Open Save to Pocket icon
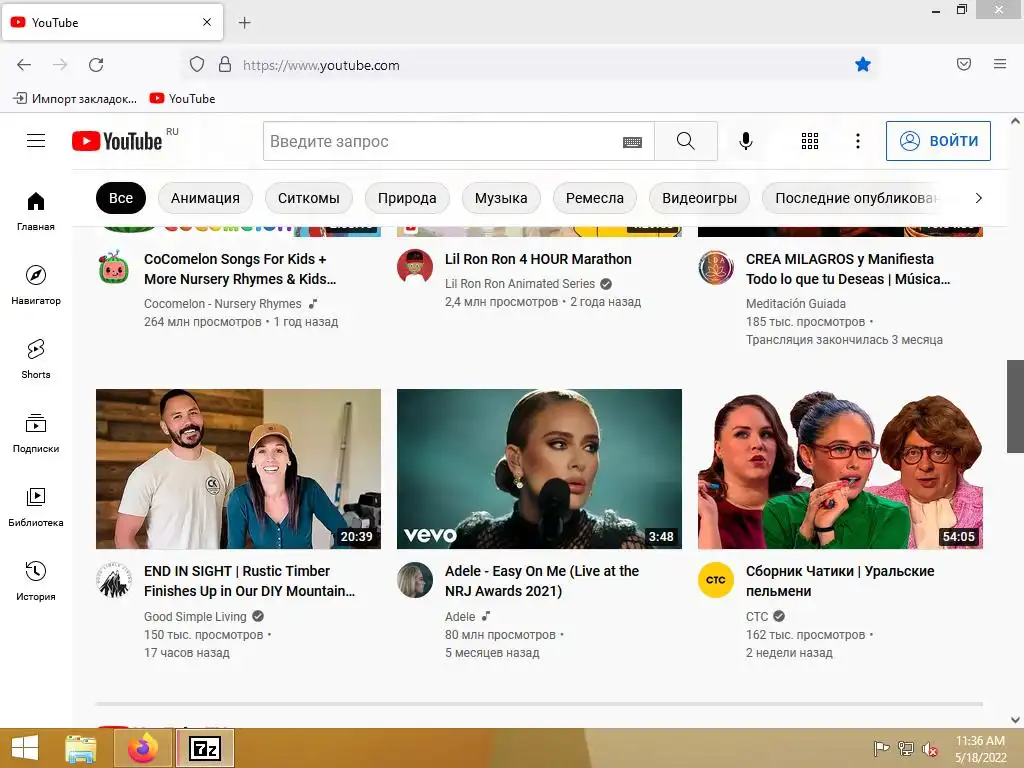1024x768 pixels. pos(964,64)
